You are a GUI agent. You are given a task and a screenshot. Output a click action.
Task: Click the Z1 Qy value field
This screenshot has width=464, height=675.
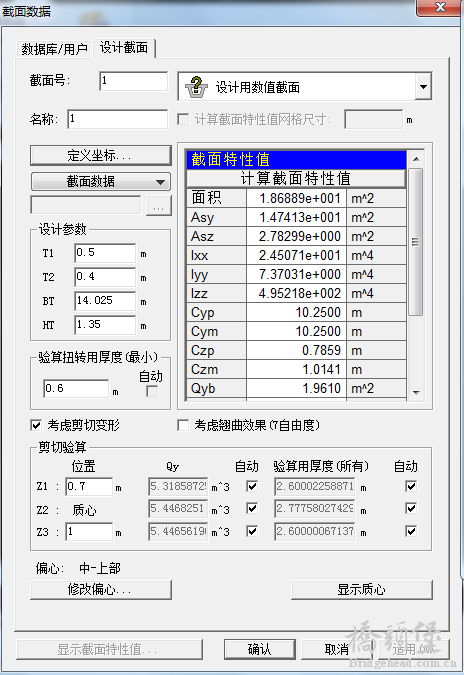[178, 486]
